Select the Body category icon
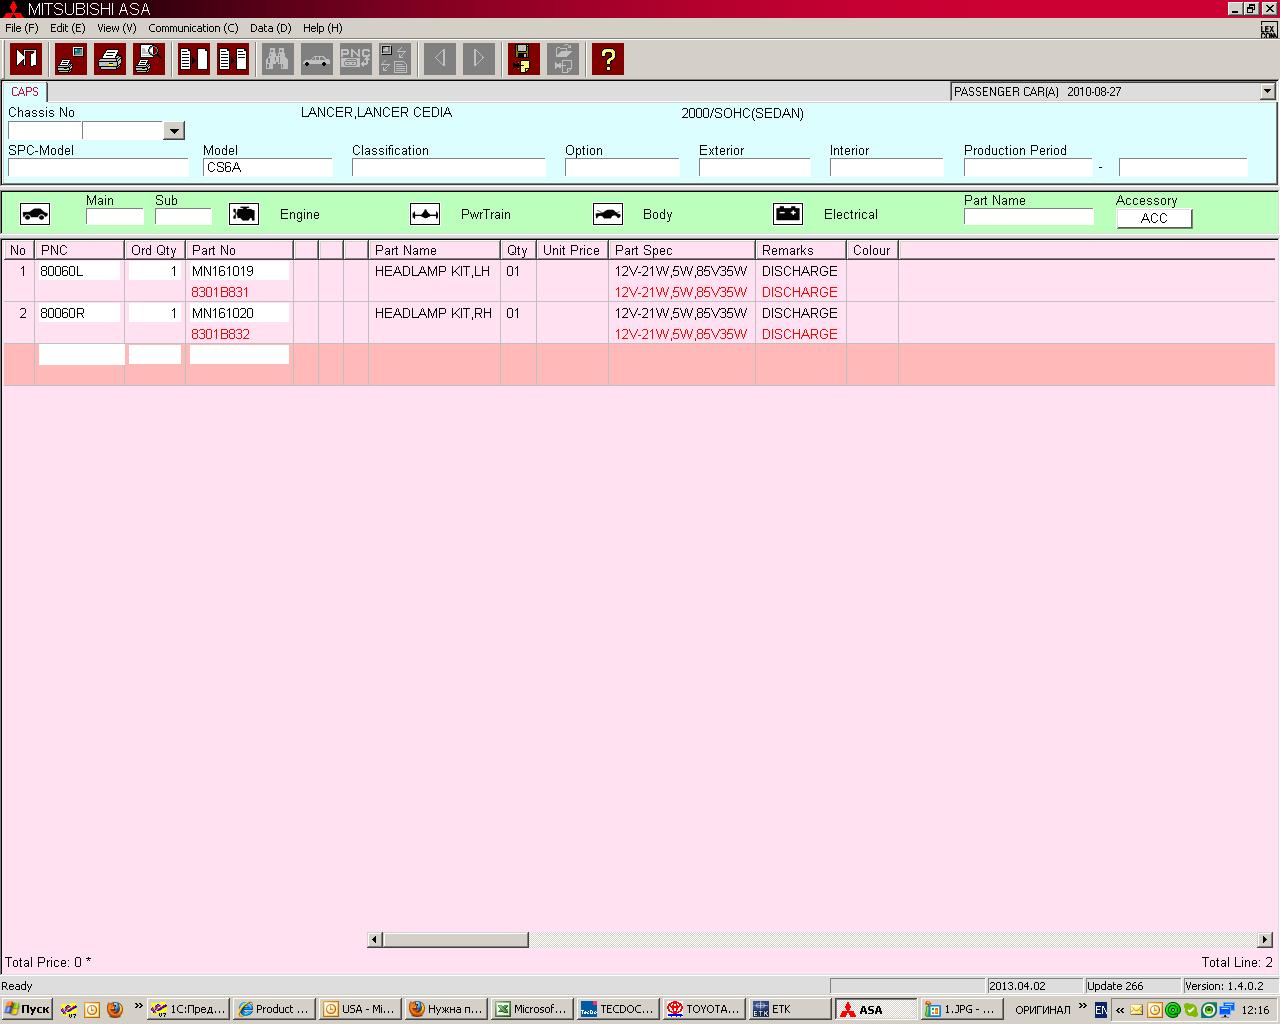This screenshot has height=1024, width=1280. [x=608, y=214]
